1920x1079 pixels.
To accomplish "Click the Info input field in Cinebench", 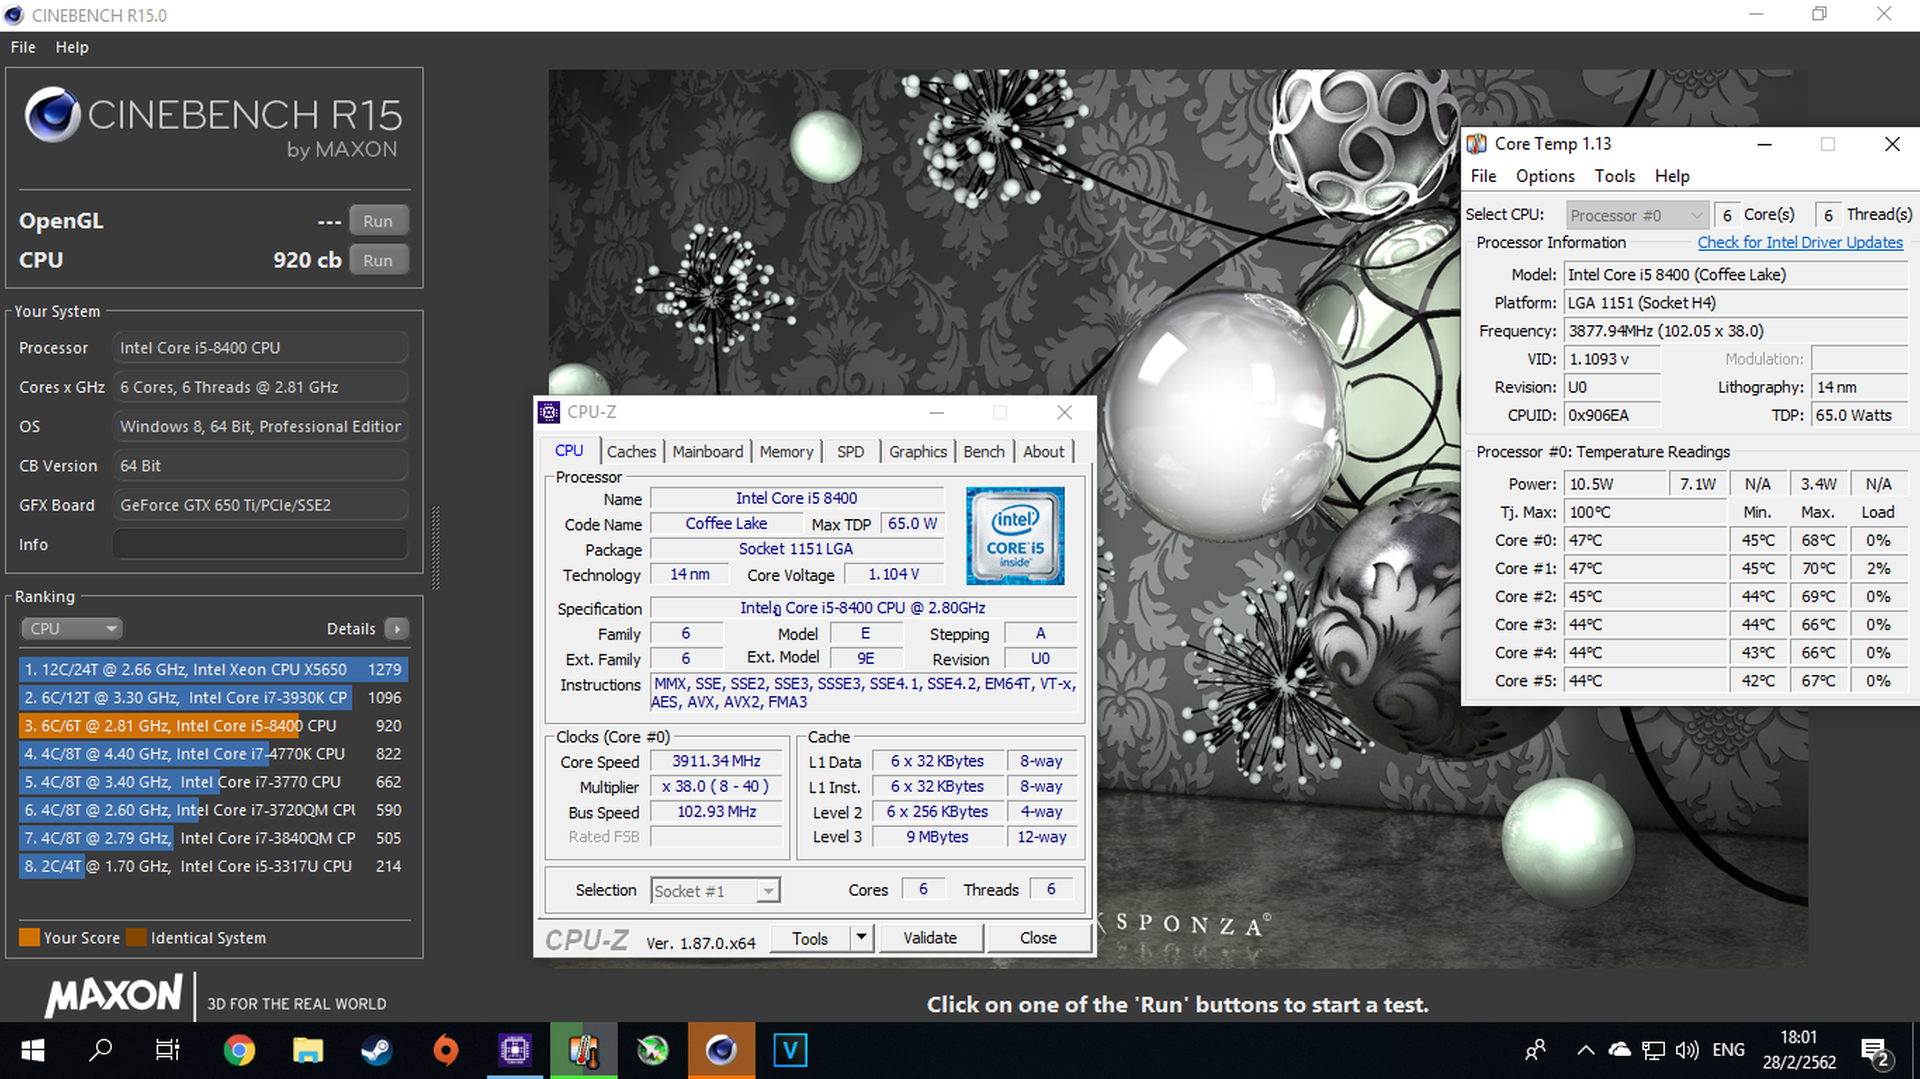I will tap(260, 545).
